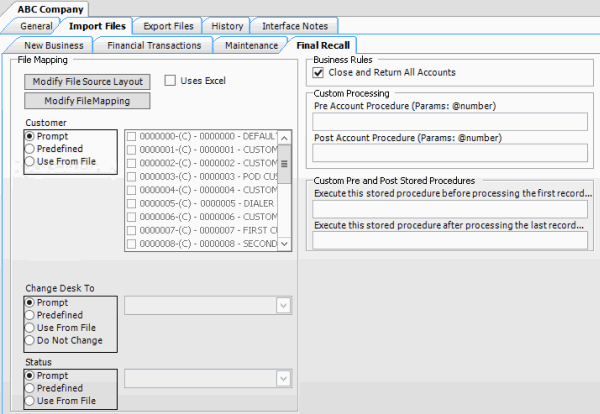Viewport: 600px width, 414px height.
Task: Enable the Uses Excel checkbox
Action: coord(170,80)
